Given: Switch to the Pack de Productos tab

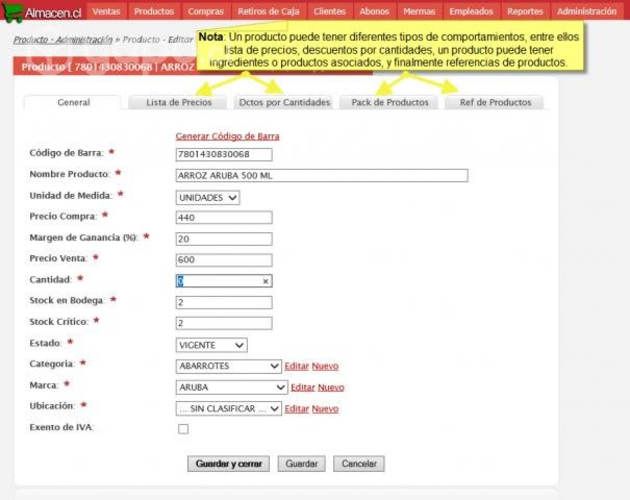Looking at the screenshot, I should 390,102.
